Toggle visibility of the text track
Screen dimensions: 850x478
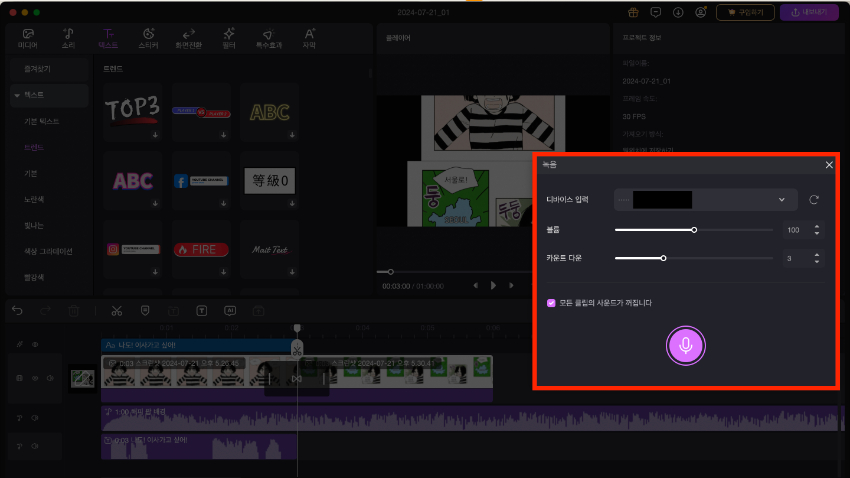coord(35,344)
